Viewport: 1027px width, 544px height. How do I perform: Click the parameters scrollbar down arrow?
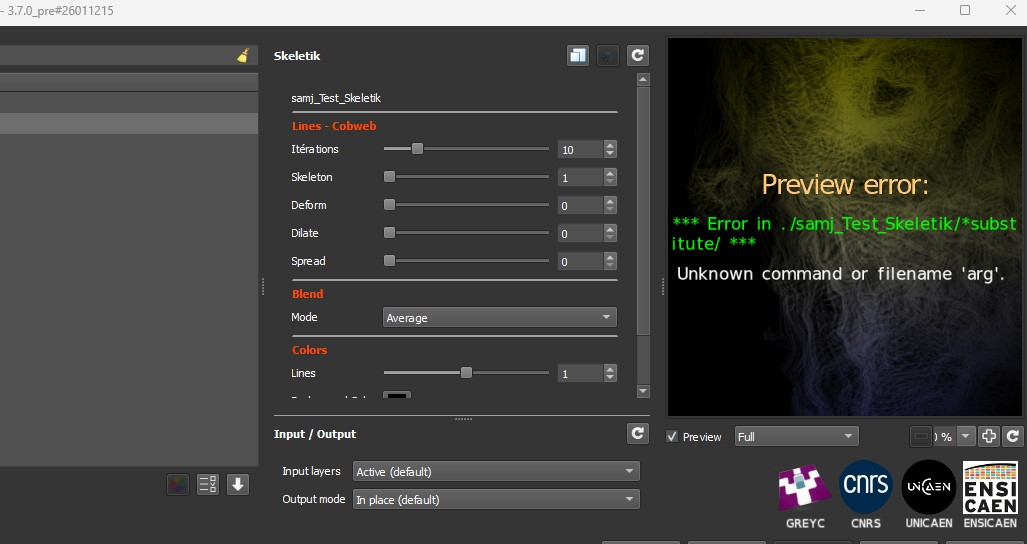[643, 391]
